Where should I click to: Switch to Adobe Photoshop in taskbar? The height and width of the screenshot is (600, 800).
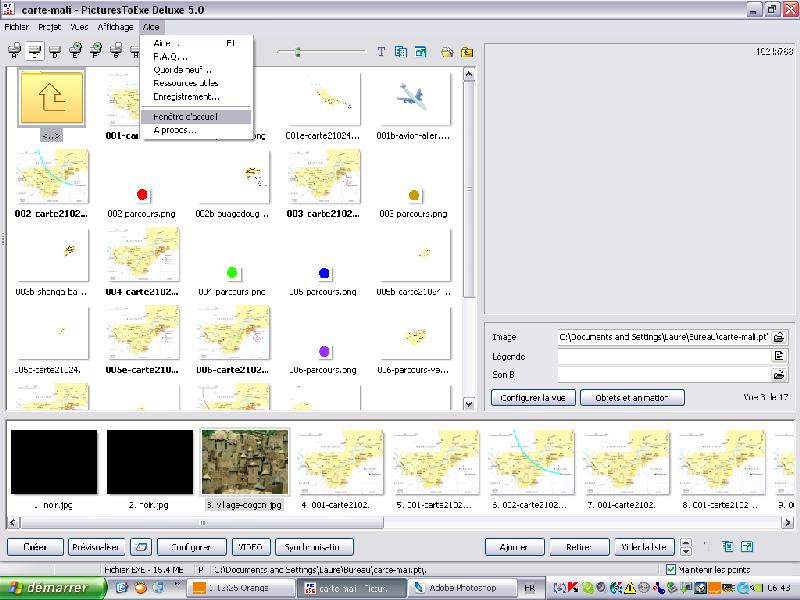(x=462, y=588)
